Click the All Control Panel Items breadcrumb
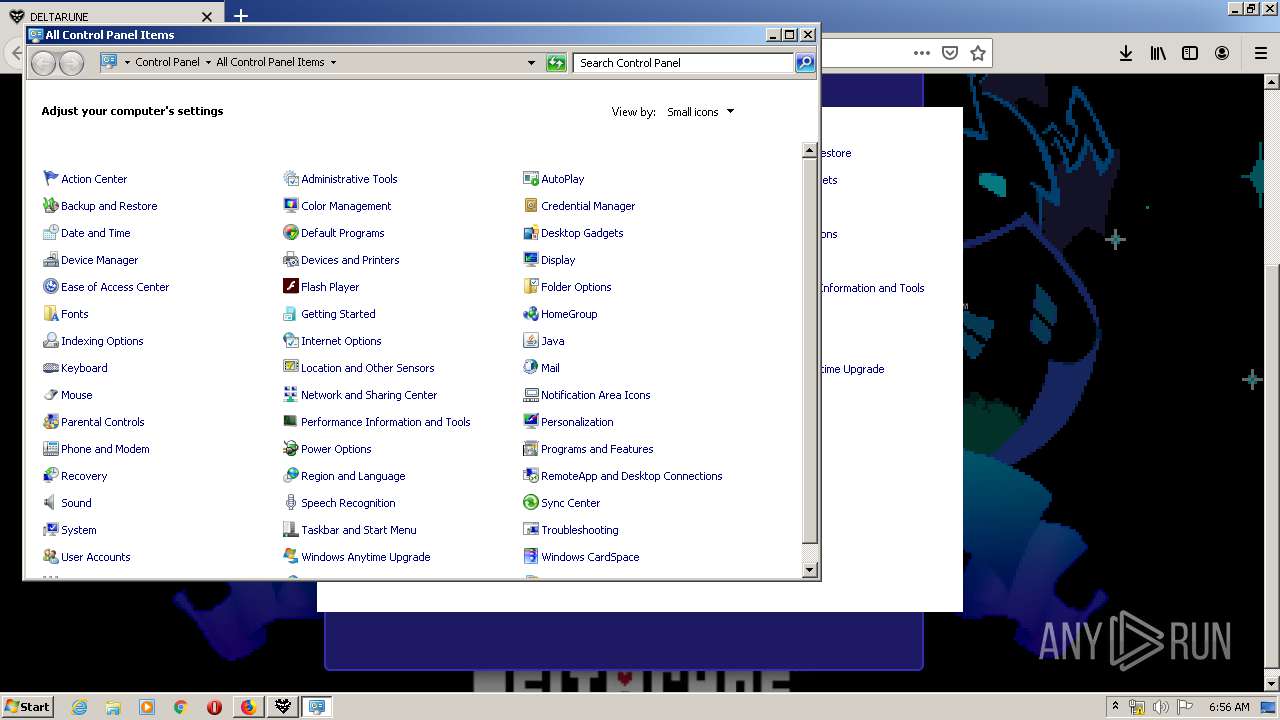This screenshot has width=1280, height=720. pos(270,62)
